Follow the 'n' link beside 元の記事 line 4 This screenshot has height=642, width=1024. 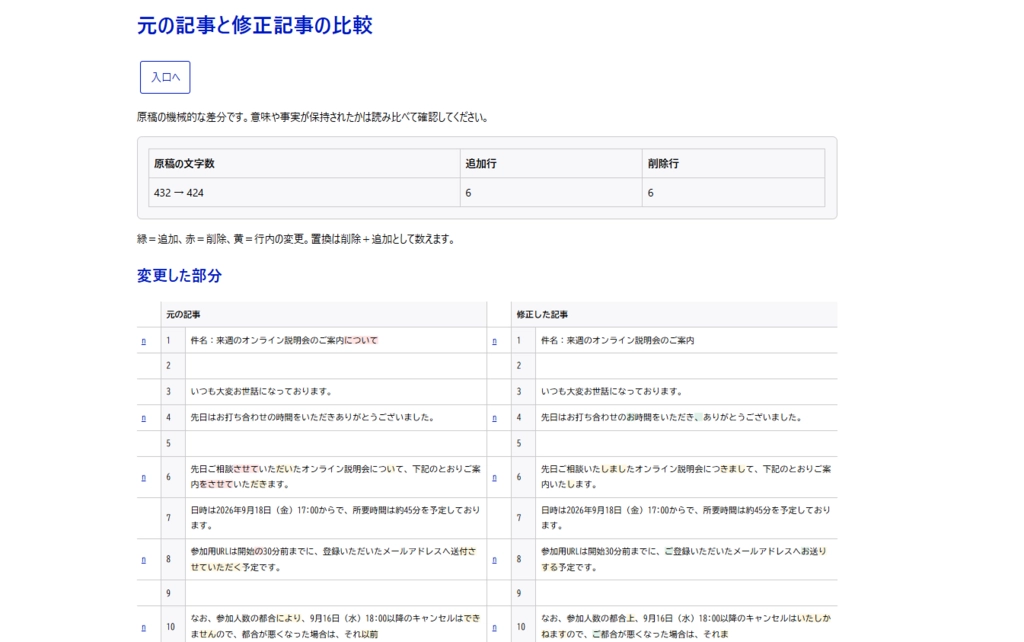144,419
